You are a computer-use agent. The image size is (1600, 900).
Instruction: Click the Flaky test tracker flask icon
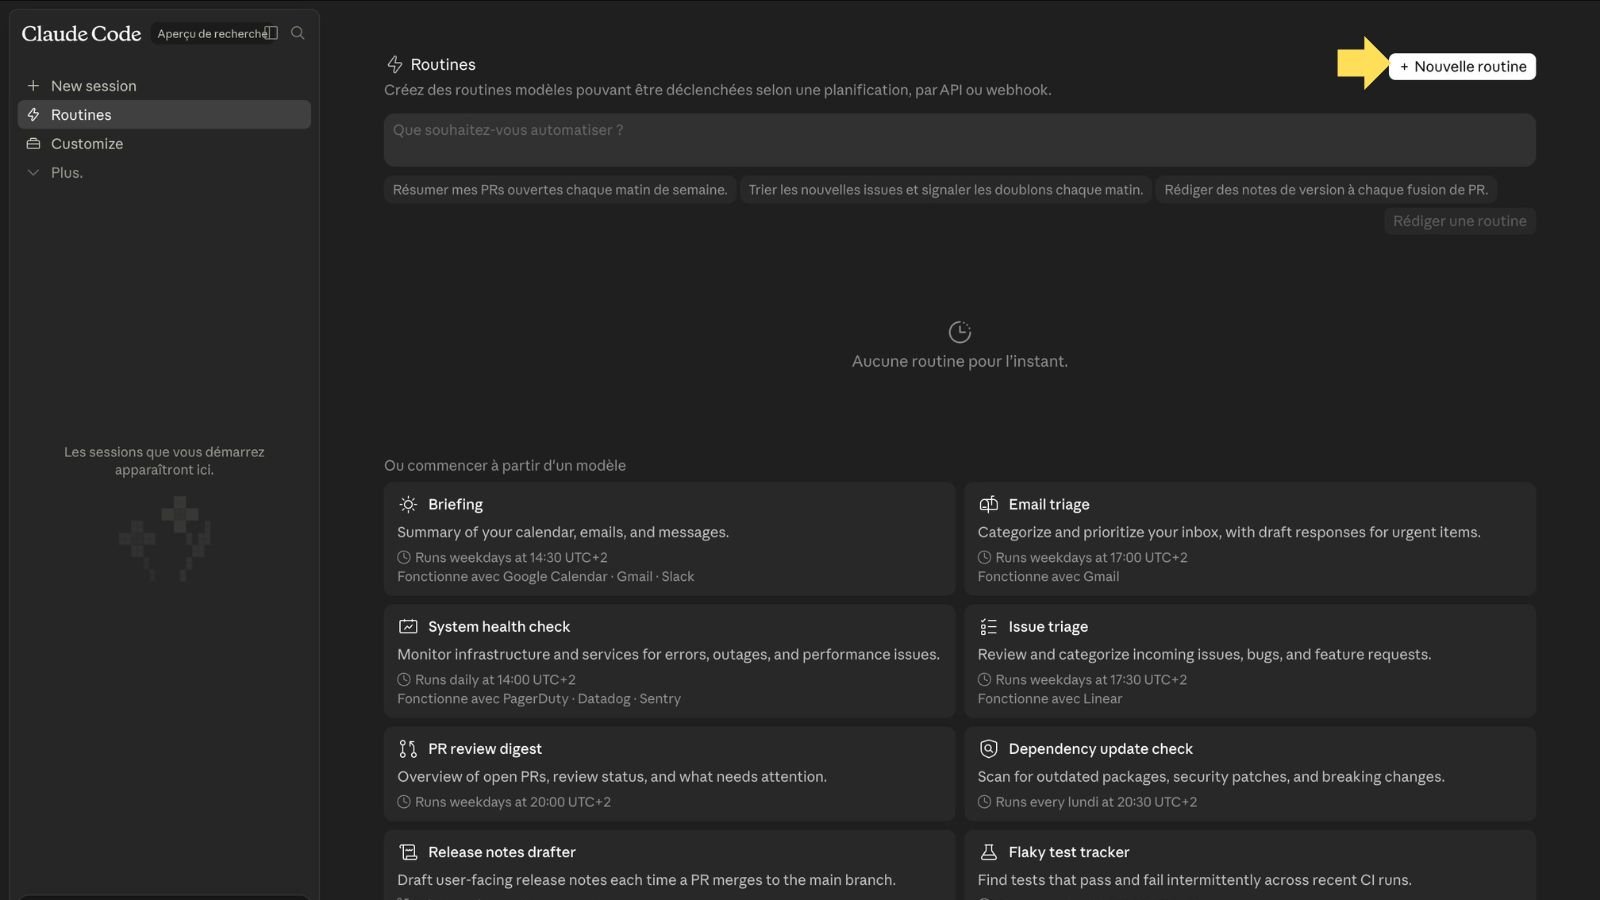click(x=989, y=852)
